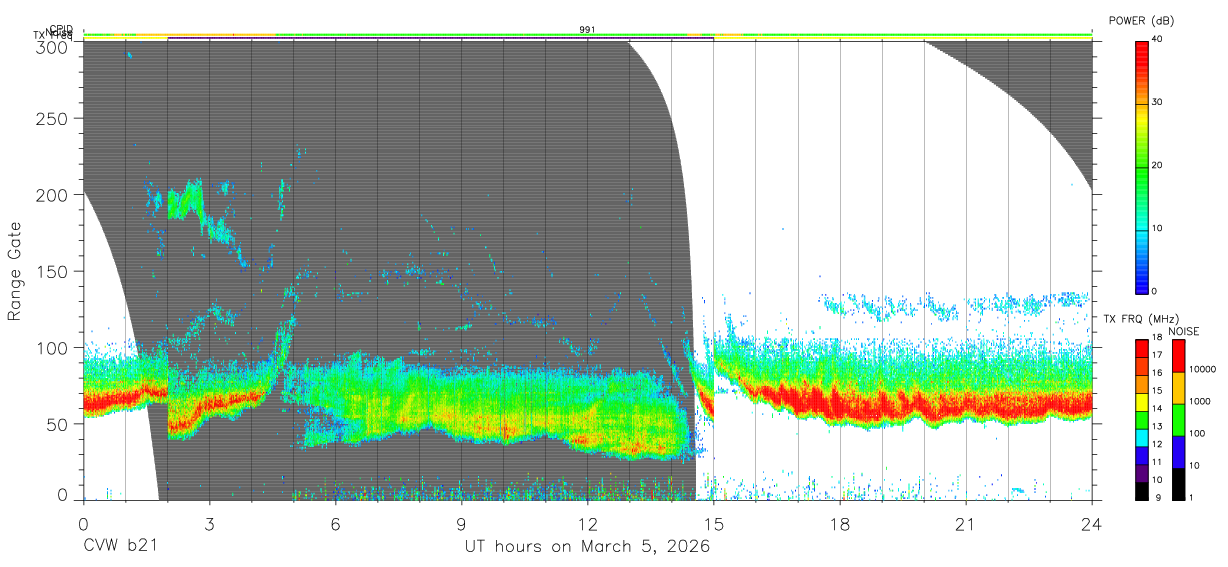Click the 15 label on TX FRQ legend

(1157, 391)
